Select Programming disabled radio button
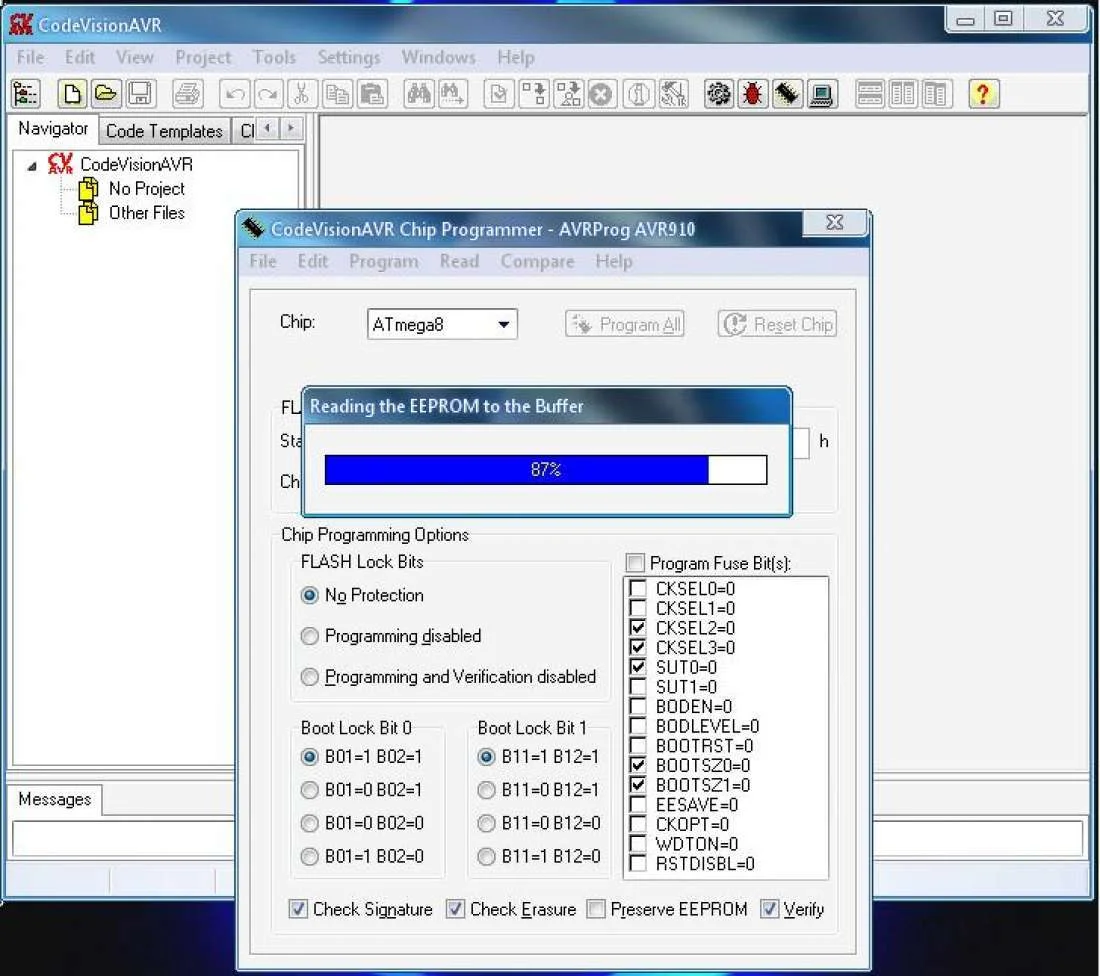Image resolution: width=1100 pixels, height=976 pixels. click(309, 636)
